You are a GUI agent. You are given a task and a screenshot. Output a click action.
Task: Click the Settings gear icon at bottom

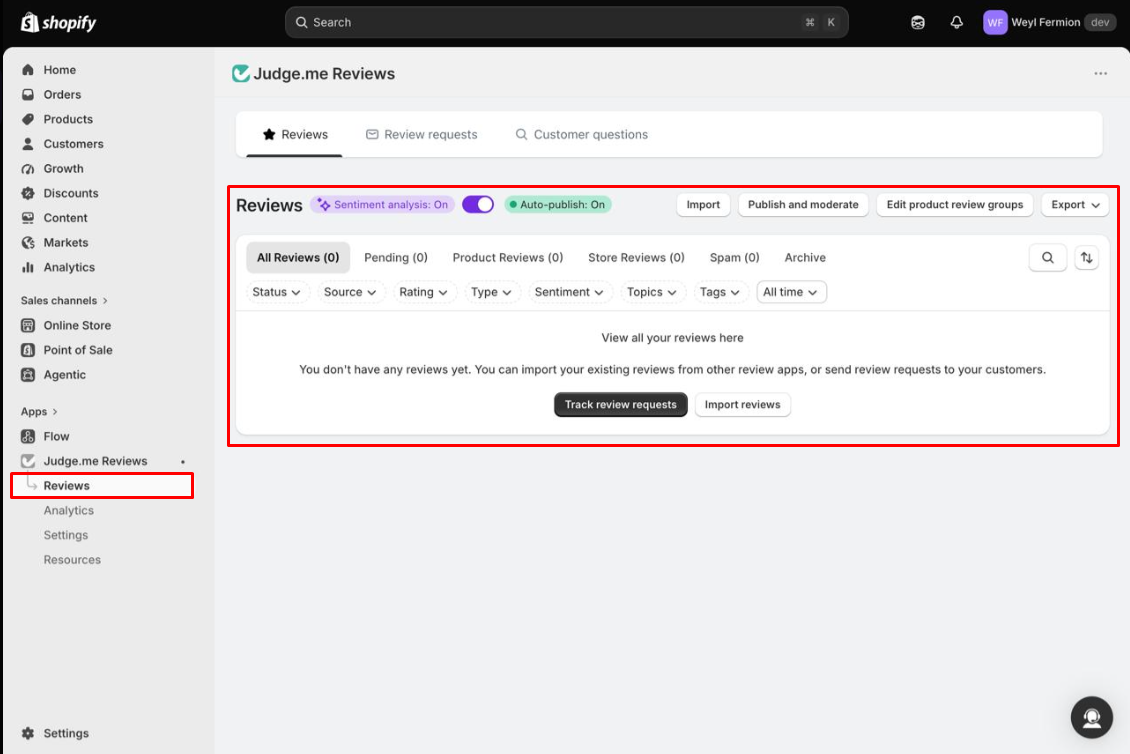point(28,733)
